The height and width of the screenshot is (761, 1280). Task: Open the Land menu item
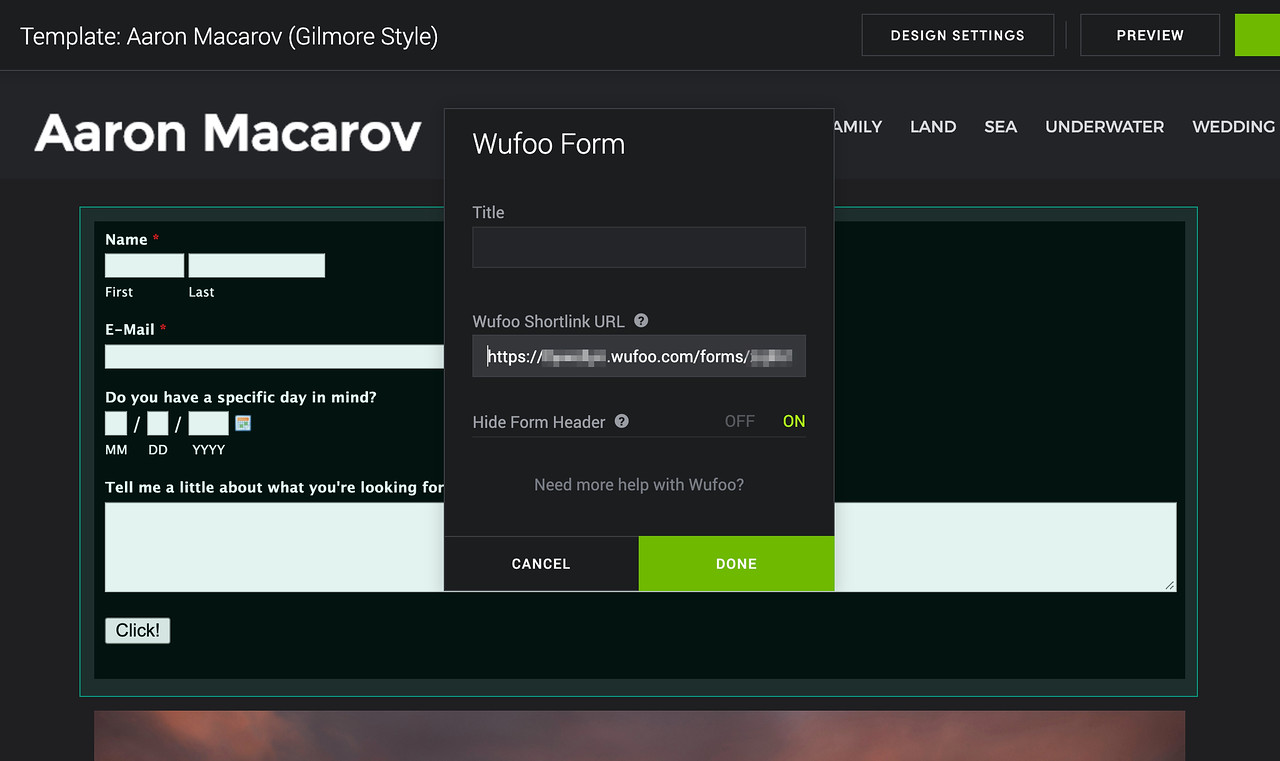coord(933,127)
